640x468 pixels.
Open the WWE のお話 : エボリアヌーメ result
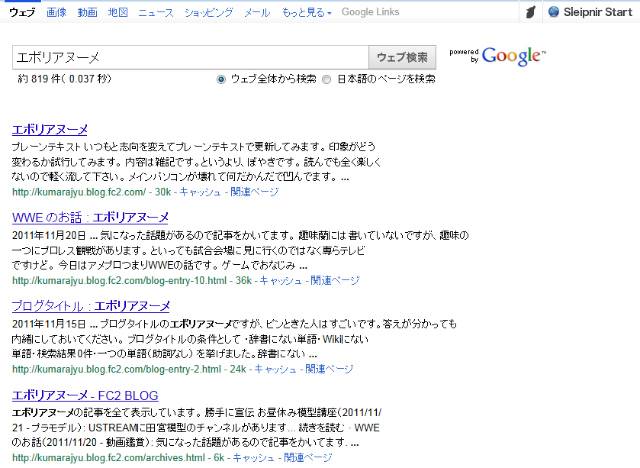(90, 217)
